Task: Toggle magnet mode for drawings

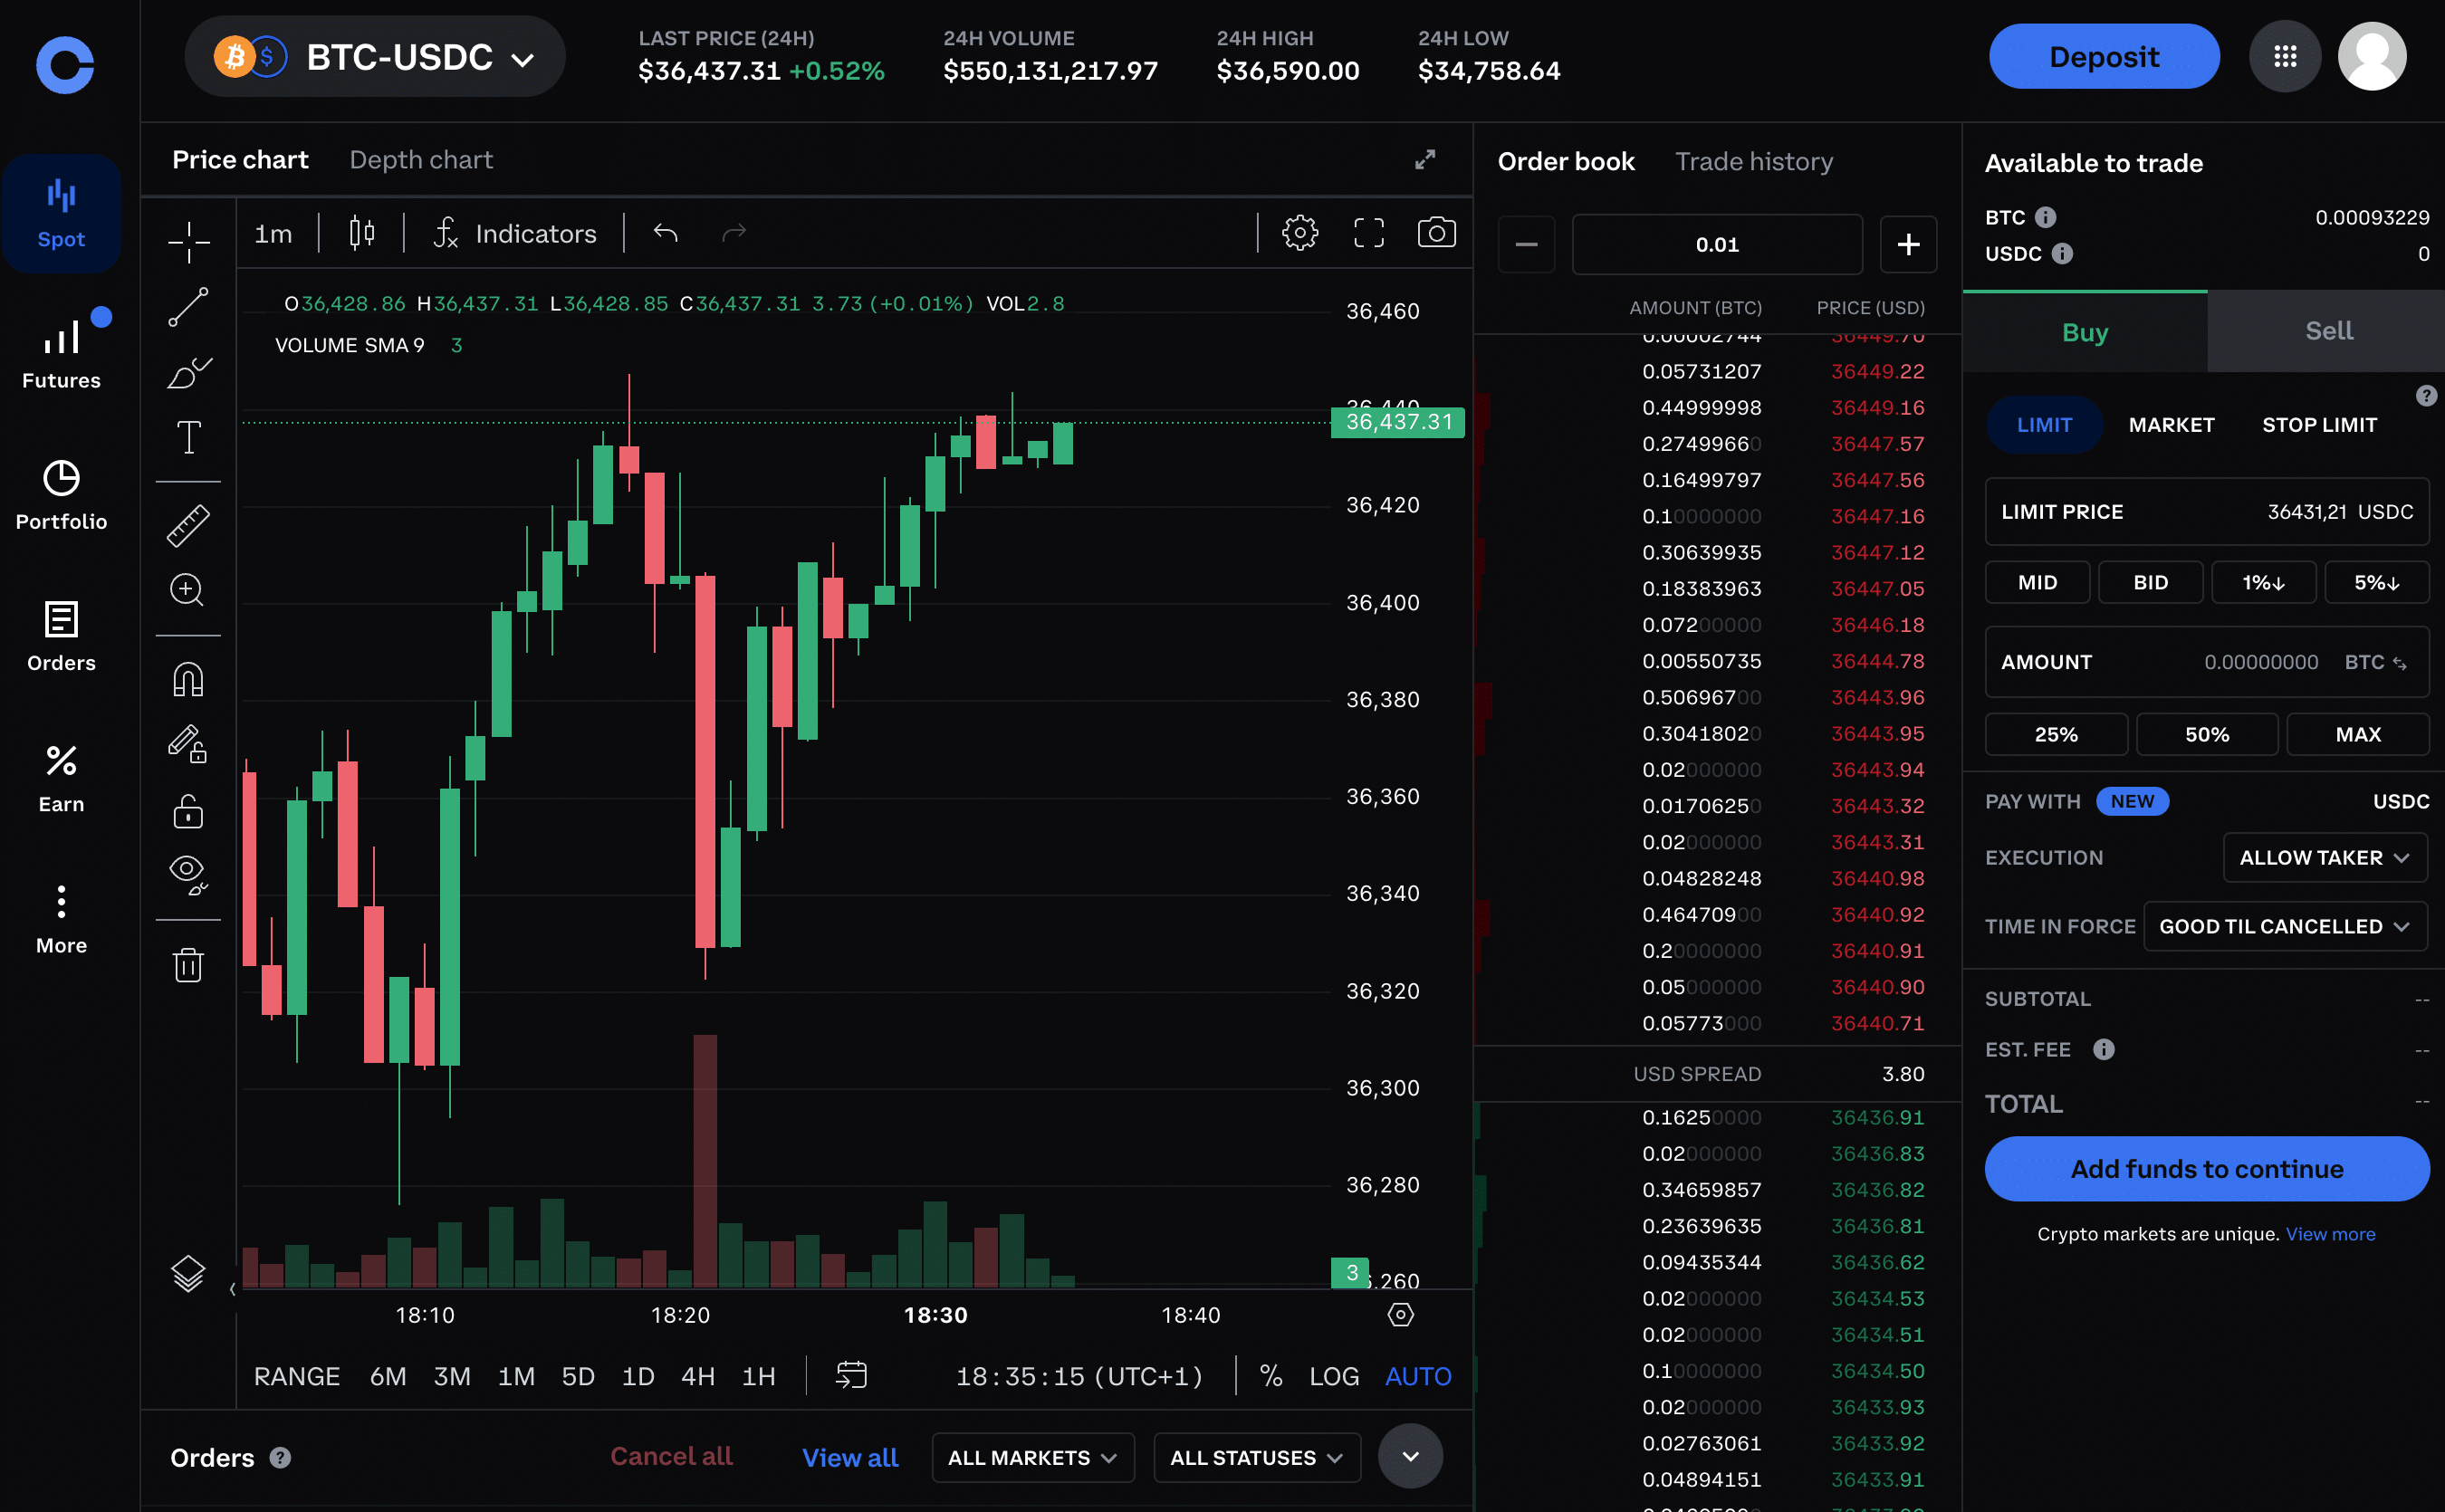Action: click(x=188, y=680)
